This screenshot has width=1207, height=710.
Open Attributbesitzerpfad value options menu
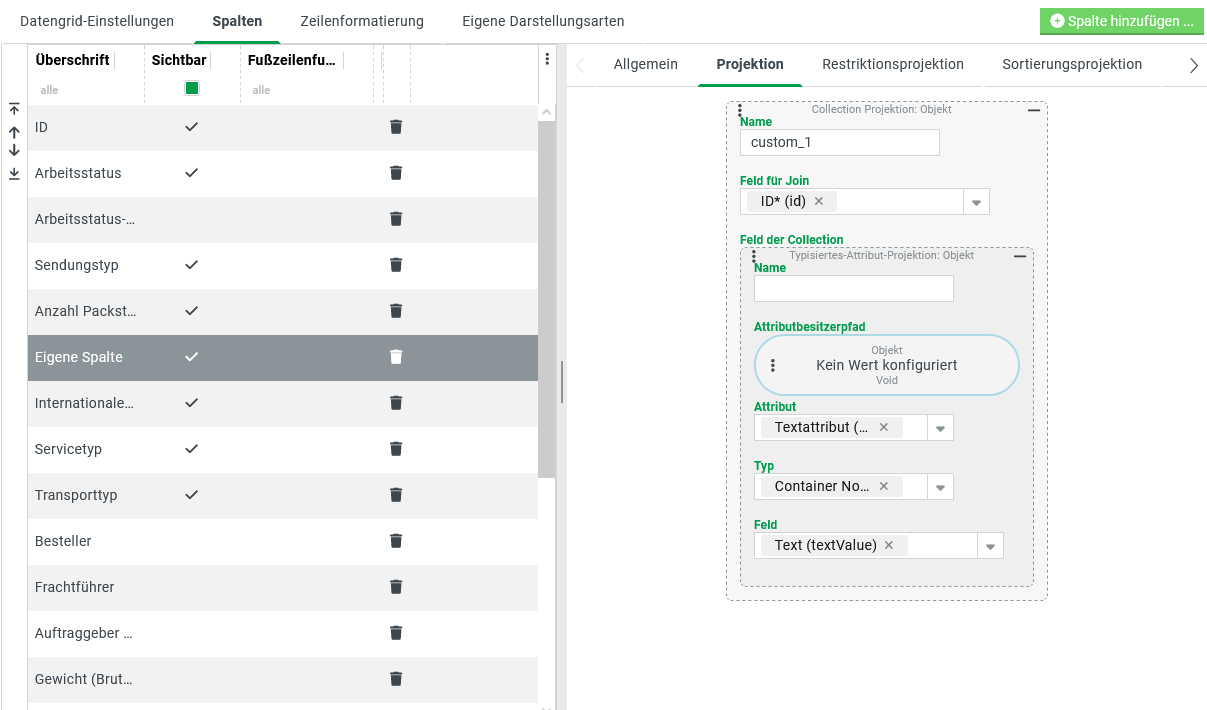tap(773, 366)
